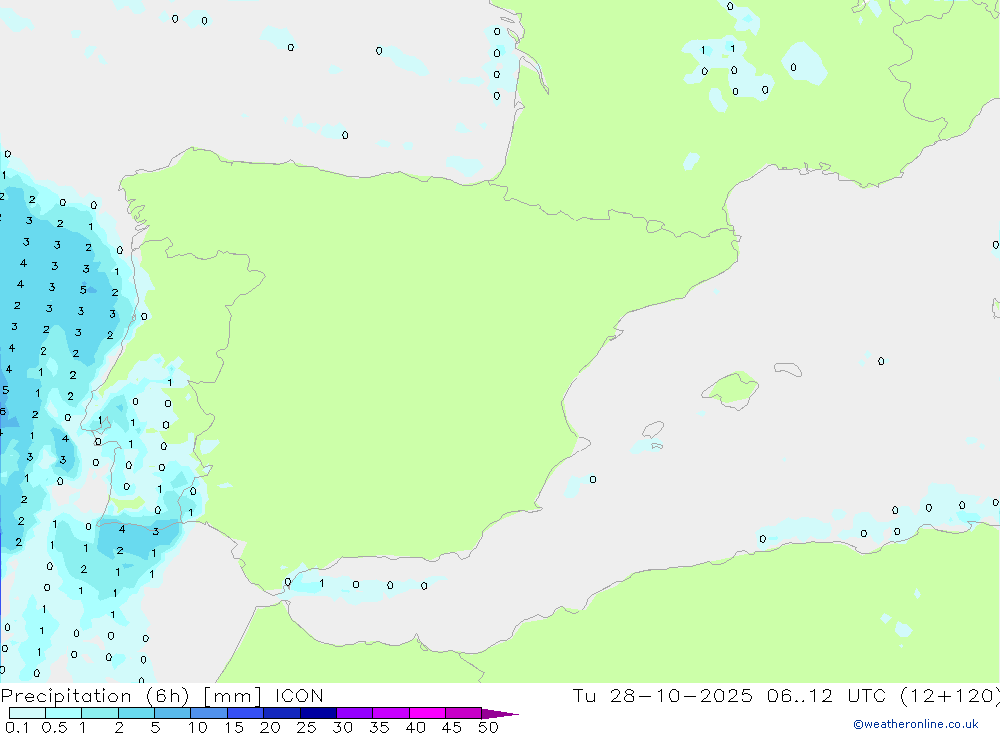1000x733 pixels.
Task: Click the legend label 10
Action: (x=198, y=727)
